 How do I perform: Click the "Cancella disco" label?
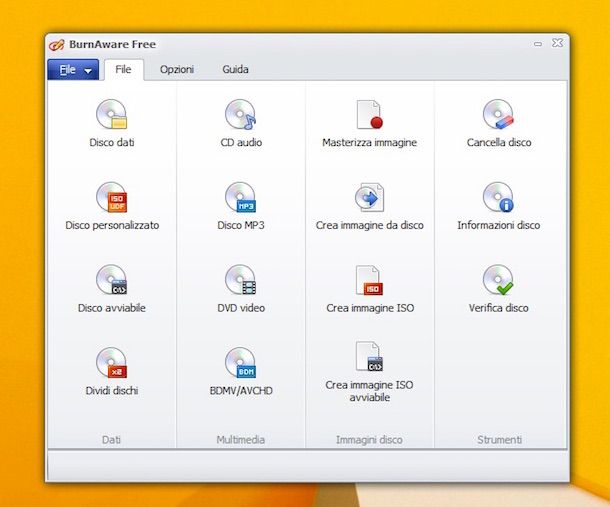[499, 142]
